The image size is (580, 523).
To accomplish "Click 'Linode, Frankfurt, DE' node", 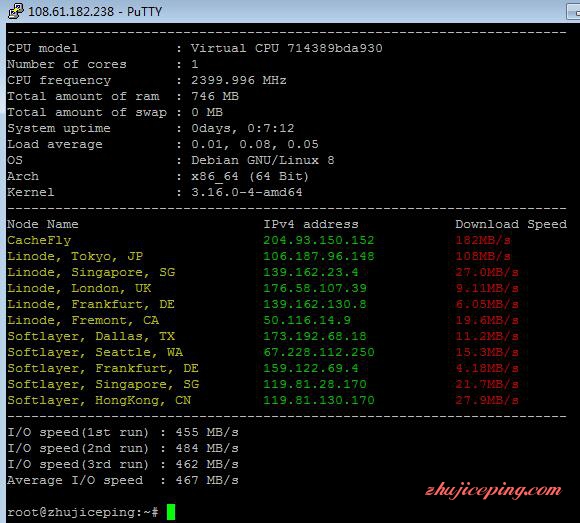I will 91,304.
